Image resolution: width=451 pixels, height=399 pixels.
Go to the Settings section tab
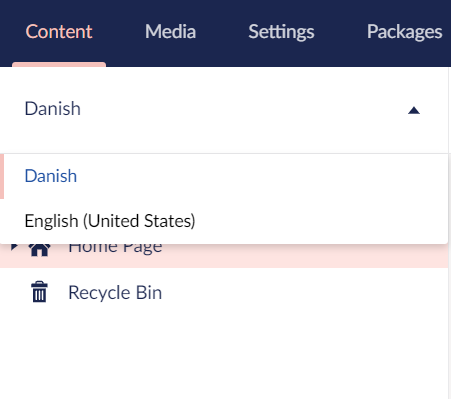coord(281,32)
